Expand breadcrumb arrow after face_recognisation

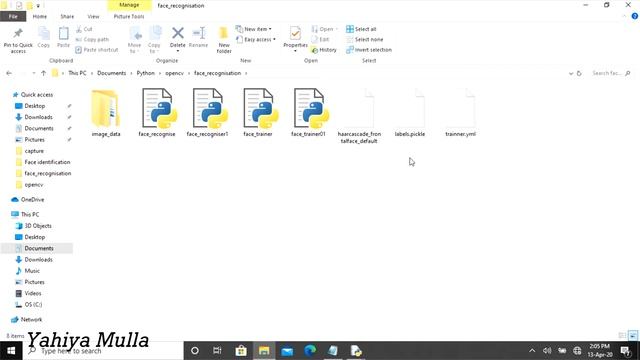pyautogui.click(x=246, y=73)
